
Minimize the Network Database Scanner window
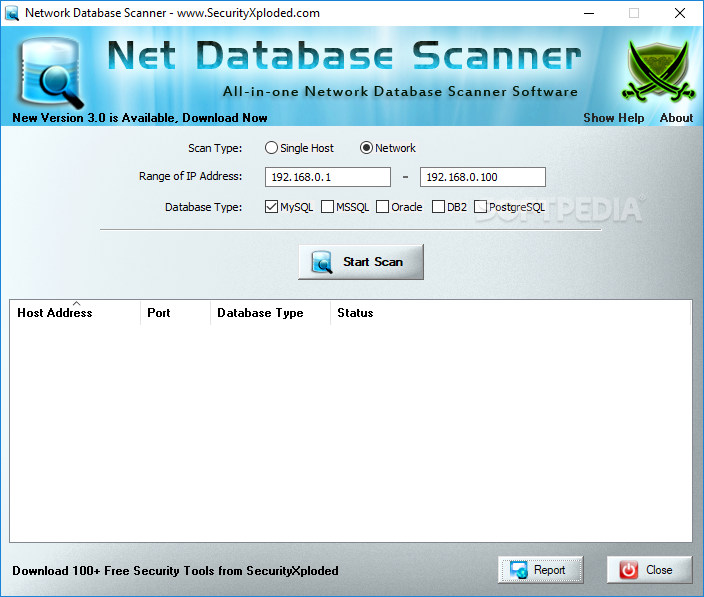click(589, 13)
